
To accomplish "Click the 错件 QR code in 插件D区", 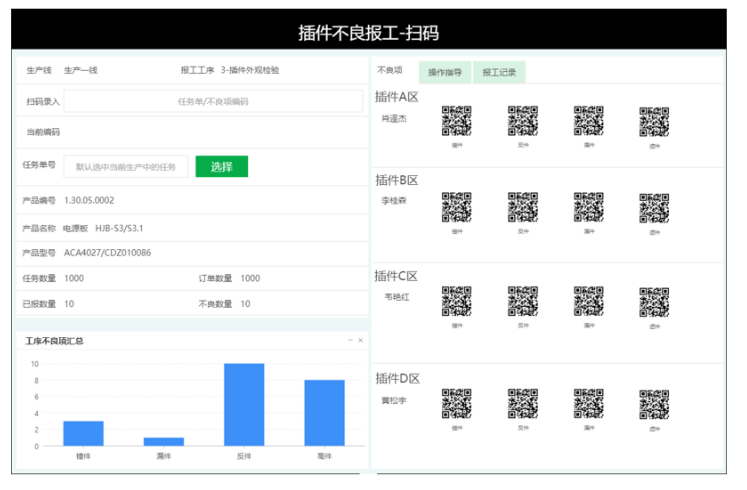I will (x=457, y=403).
